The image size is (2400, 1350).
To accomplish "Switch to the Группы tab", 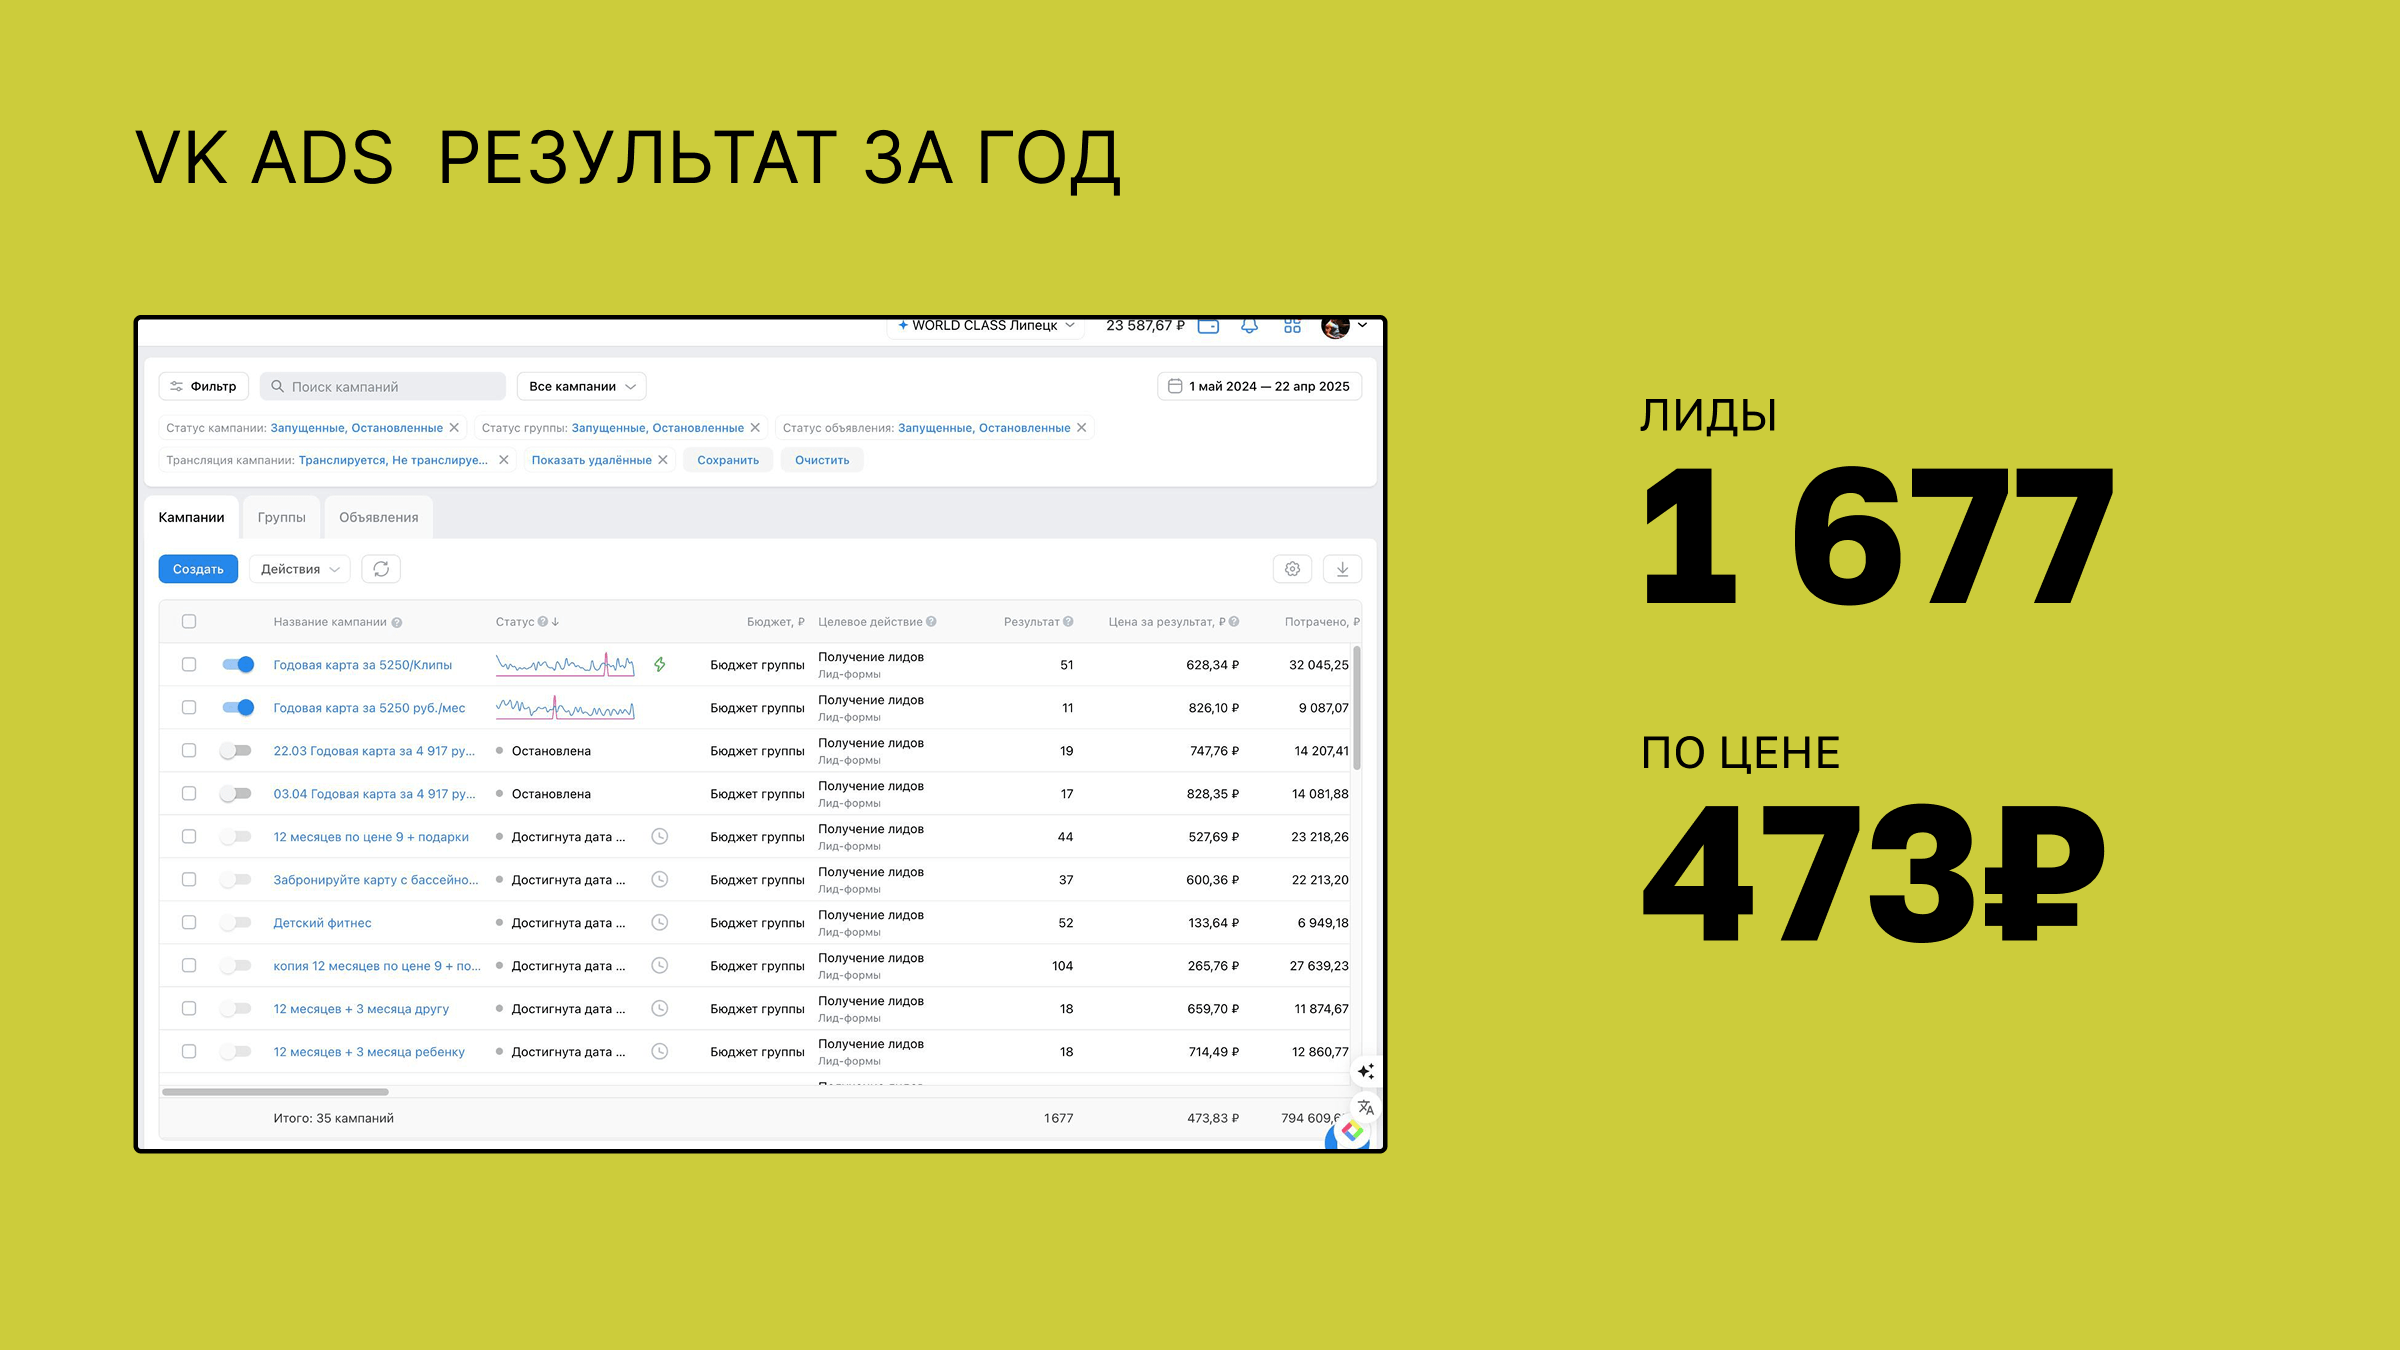I will point(281,517).
